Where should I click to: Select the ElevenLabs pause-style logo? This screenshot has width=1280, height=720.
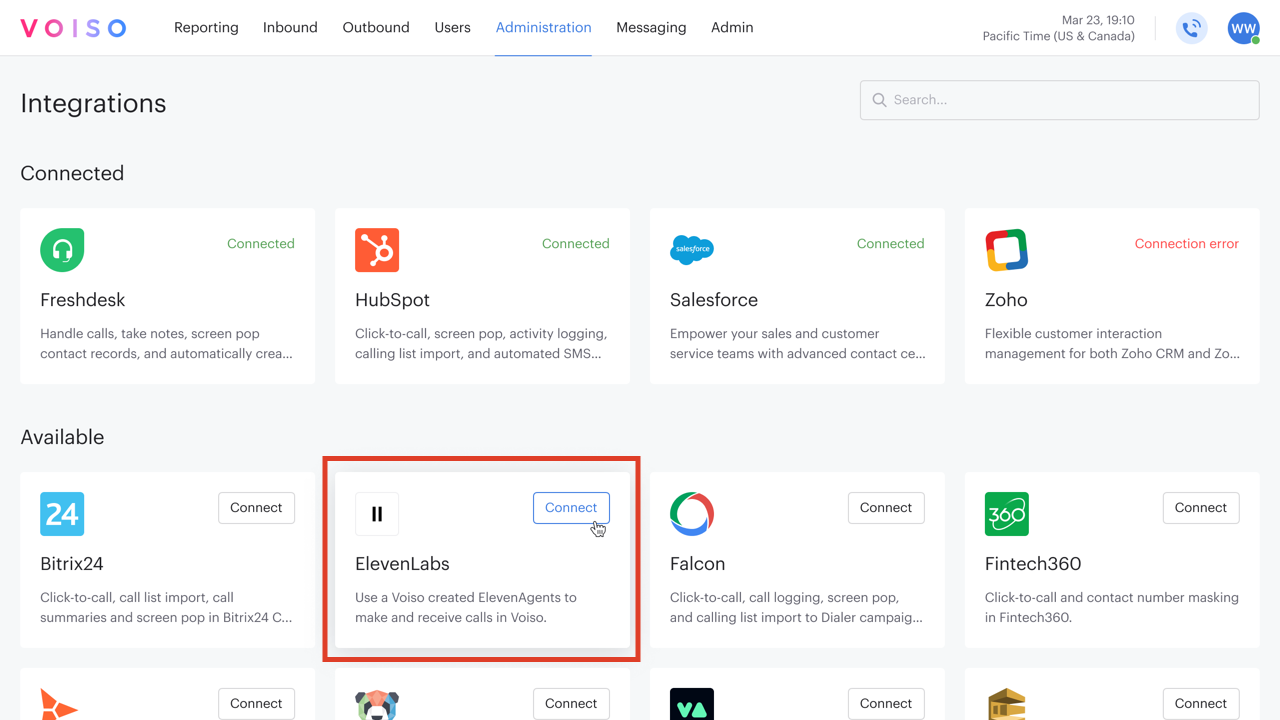click(377, 513)
